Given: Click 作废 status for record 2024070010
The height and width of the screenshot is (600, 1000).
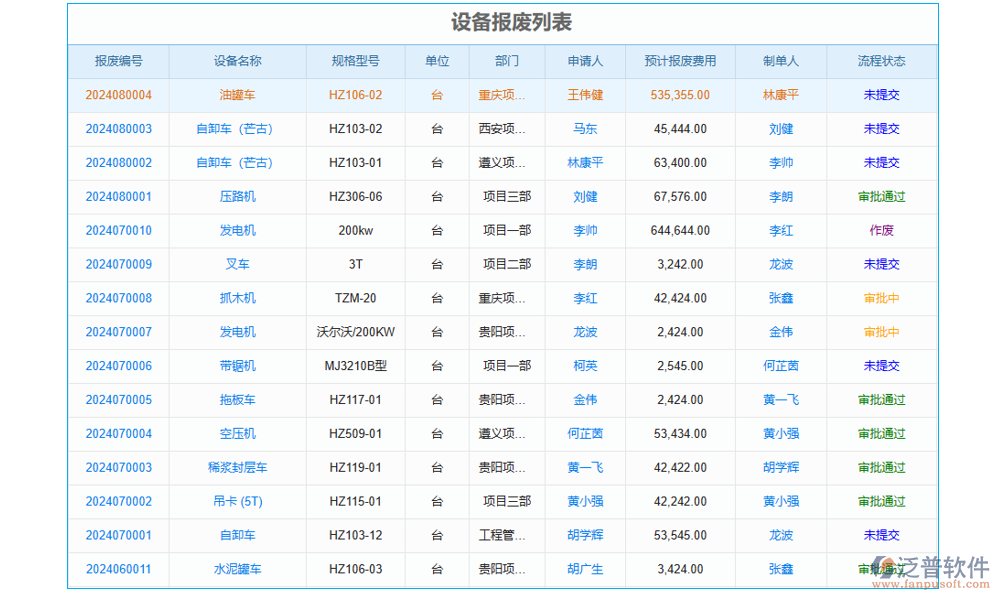Looking at the screenshot, I should point(881,230).
